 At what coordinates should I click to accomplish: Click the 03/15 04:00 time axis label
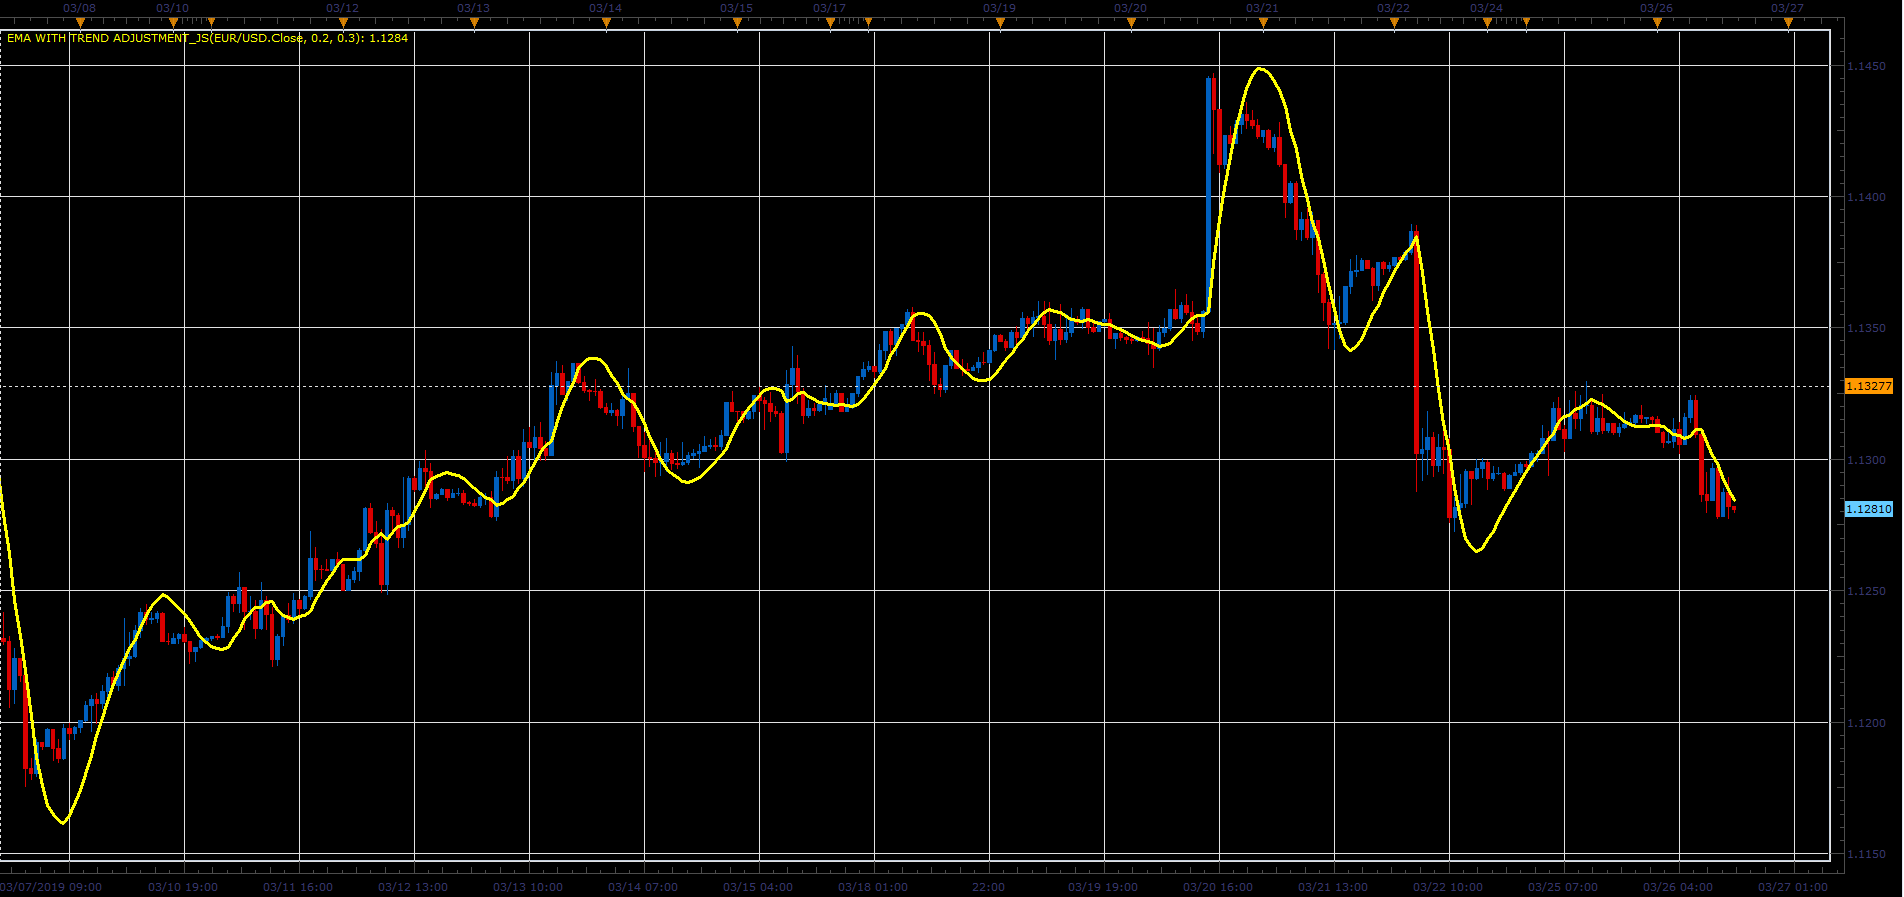(x=758, y=887)
